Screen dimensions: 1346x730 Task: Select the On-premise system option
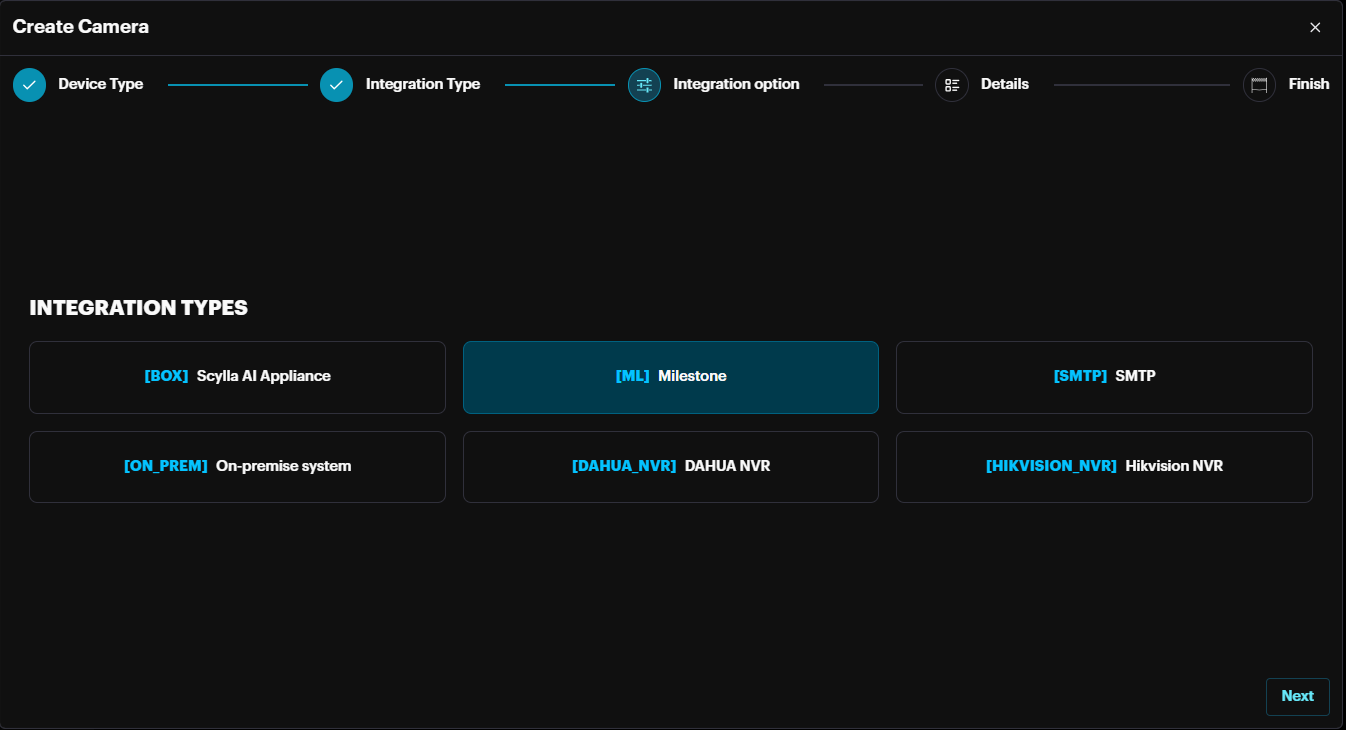[237, 467]
